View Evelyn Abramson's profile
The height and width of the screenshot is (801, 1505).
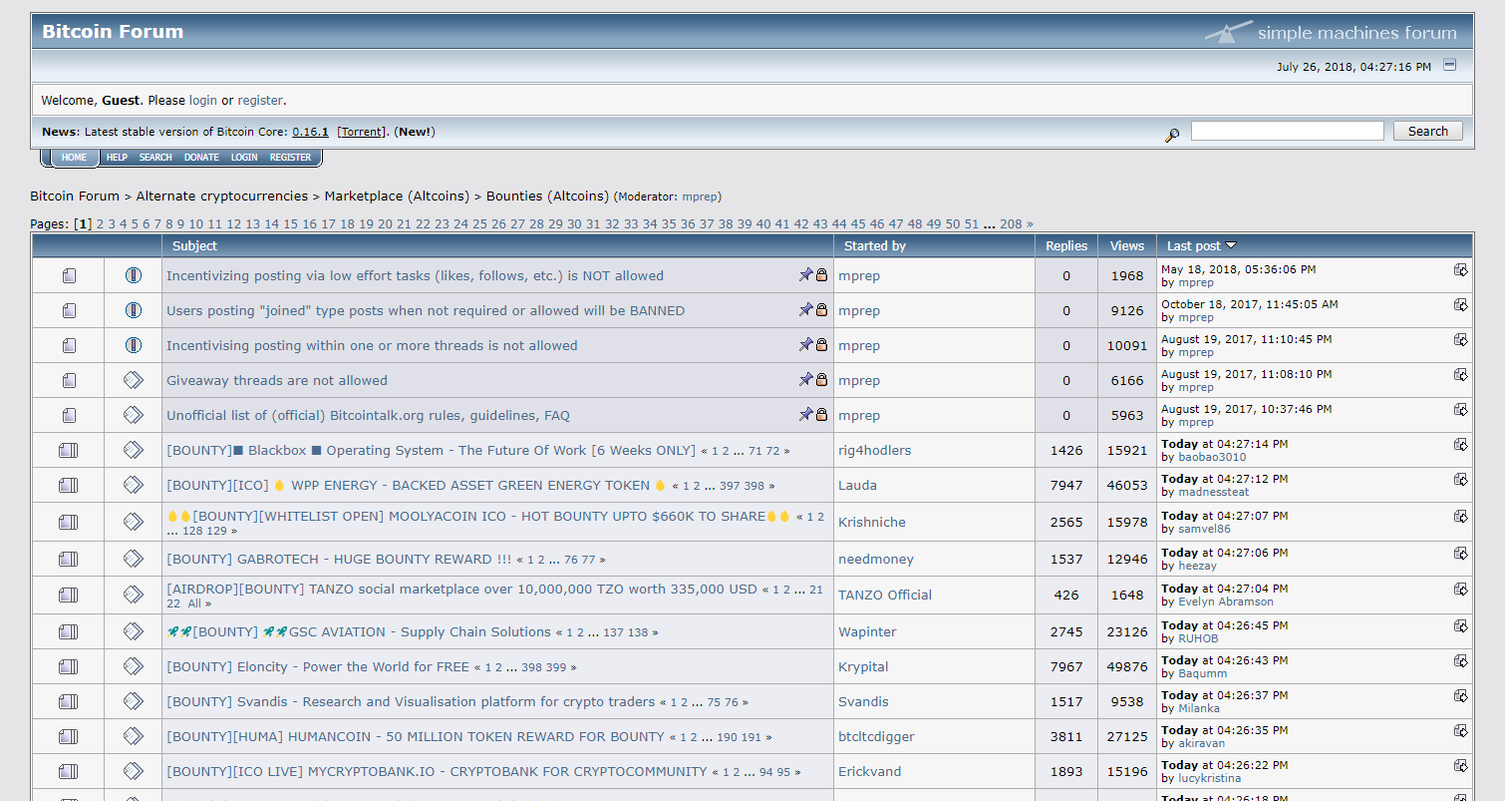pyautogui.click(x=1226, y=602)
